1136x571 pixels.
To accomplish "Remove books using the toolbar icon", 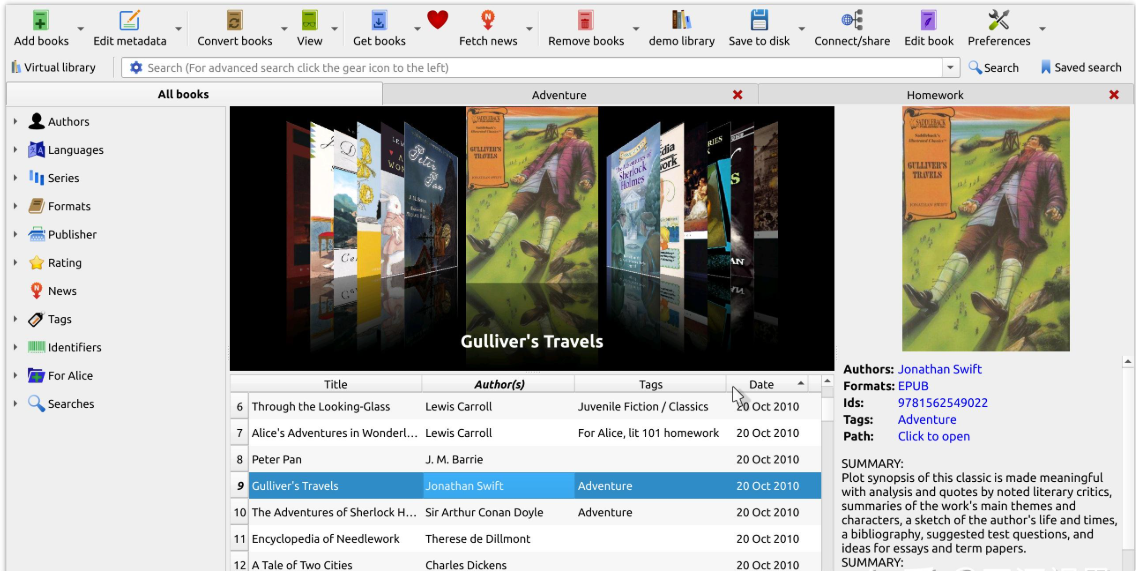I will pyautogui.click(x=585, y=28).
